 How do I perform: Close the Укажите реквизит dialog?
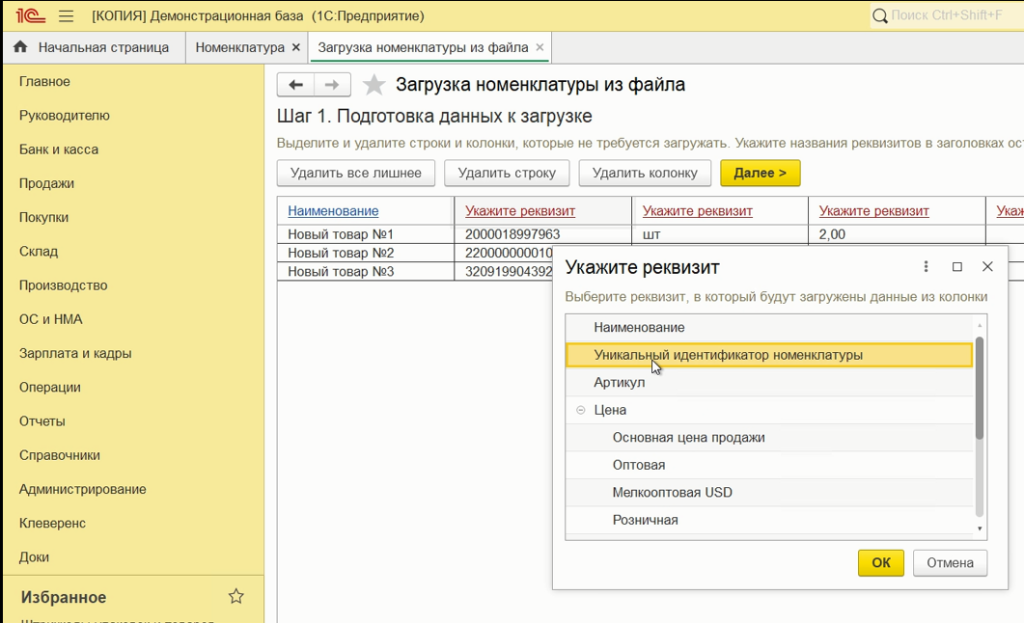click(x=987, y=266)
